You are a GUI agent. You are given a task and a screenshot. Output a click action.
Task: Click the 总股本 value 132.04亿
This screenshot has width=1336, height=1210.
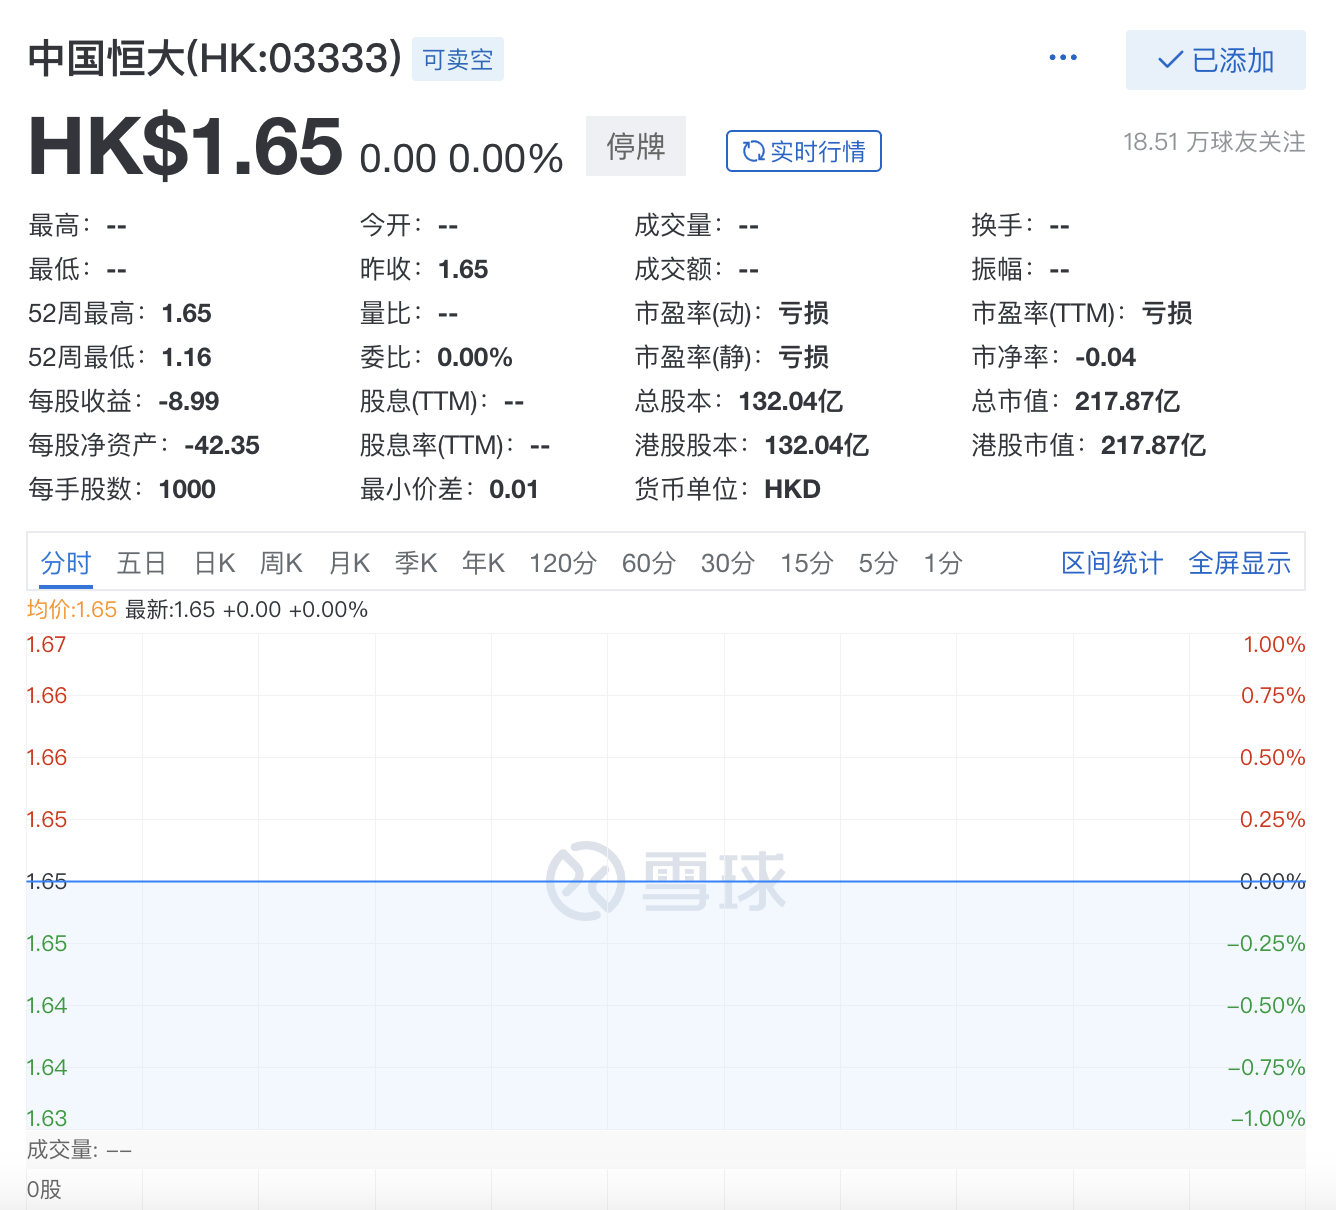[x=791, y=401]
